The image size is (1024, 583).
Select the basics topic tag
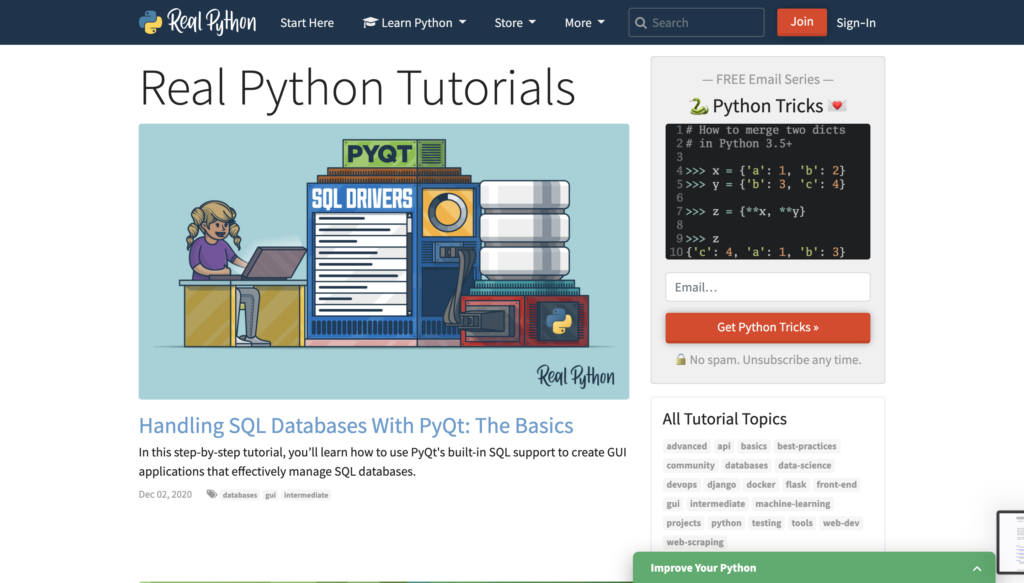[754, 446]
